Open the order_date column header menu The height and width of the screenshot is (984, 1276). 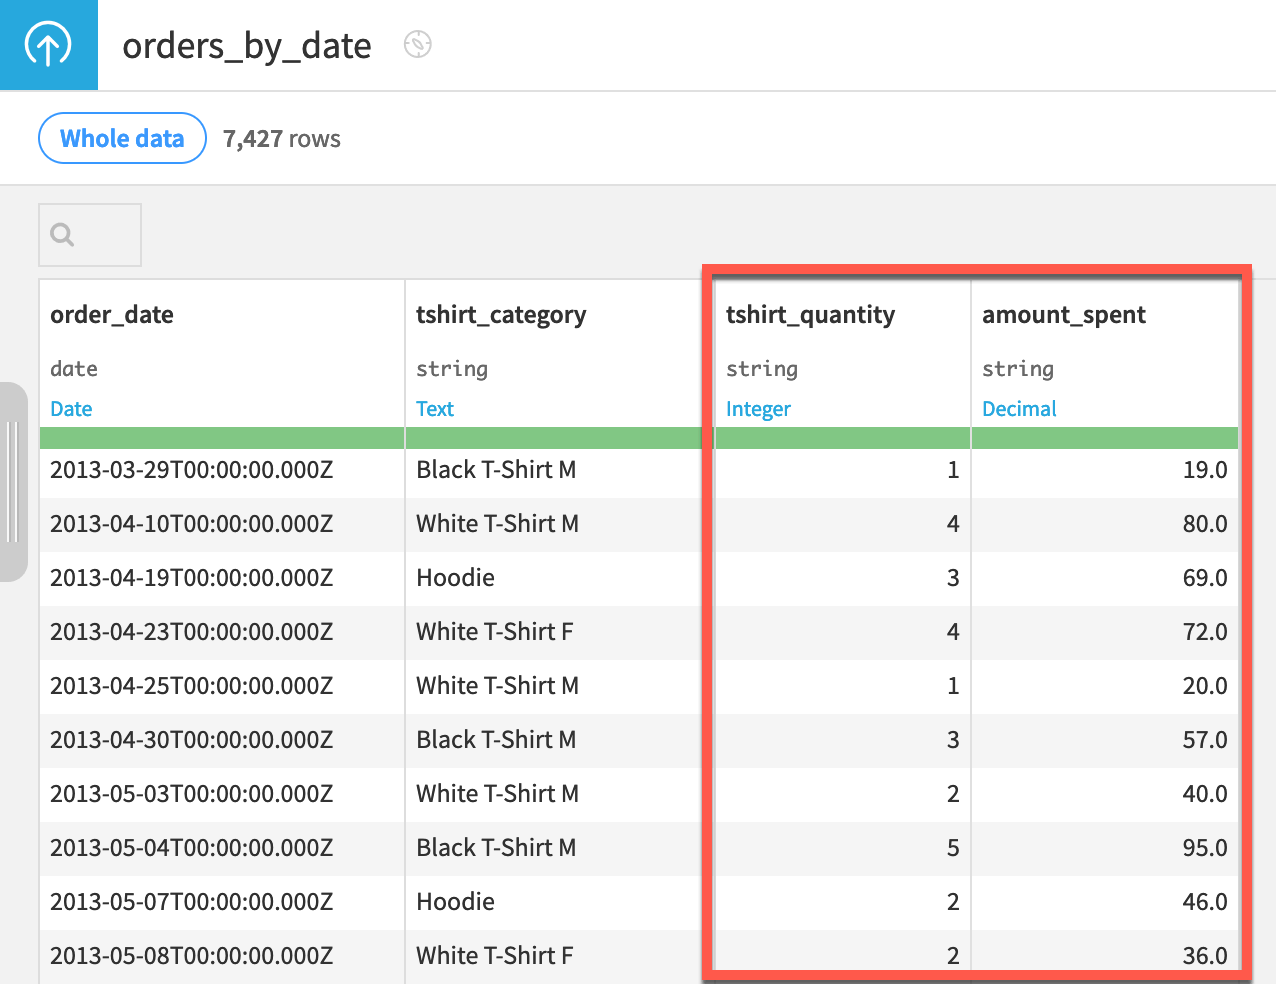click(112, 315)
